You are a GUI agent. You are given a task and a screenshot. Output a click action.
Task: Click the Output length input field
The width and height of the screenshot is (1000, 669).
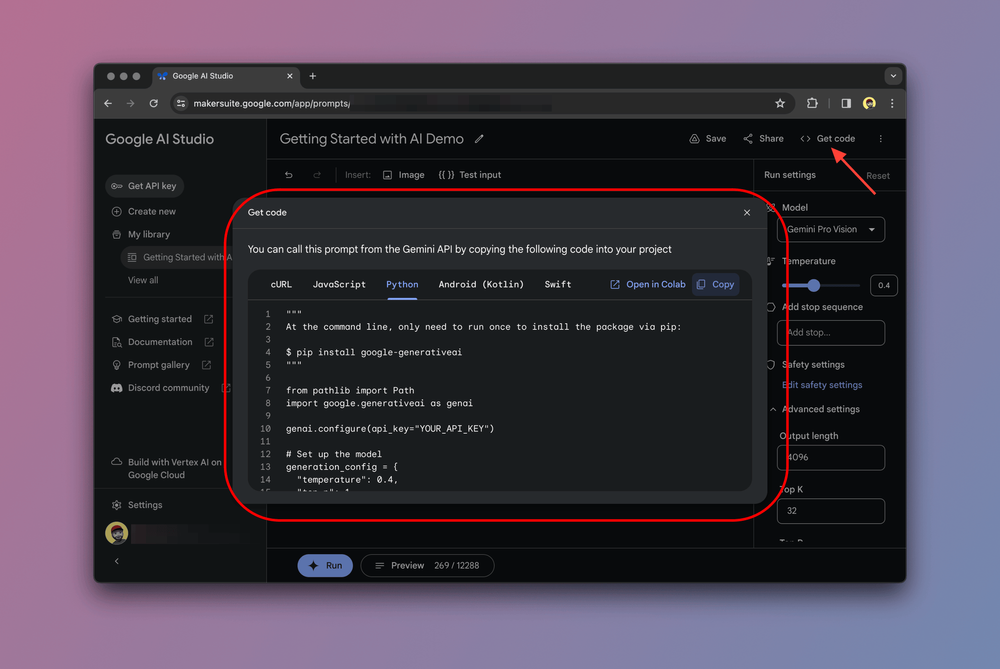pos(831,457)
